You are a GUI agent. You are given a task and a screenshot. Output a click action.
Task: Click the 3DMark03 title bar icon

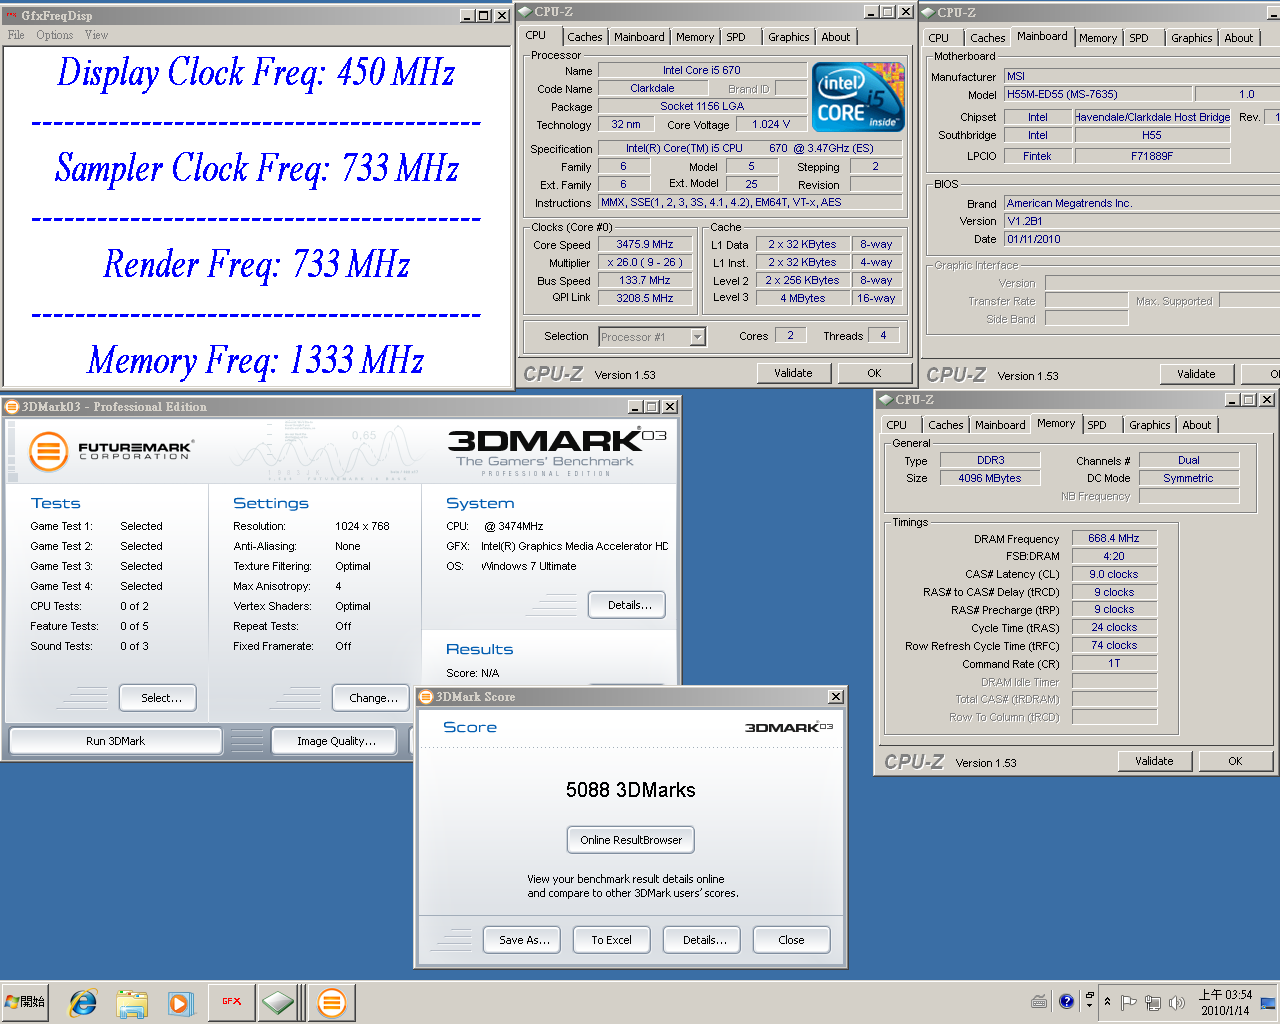pos(11,407)
